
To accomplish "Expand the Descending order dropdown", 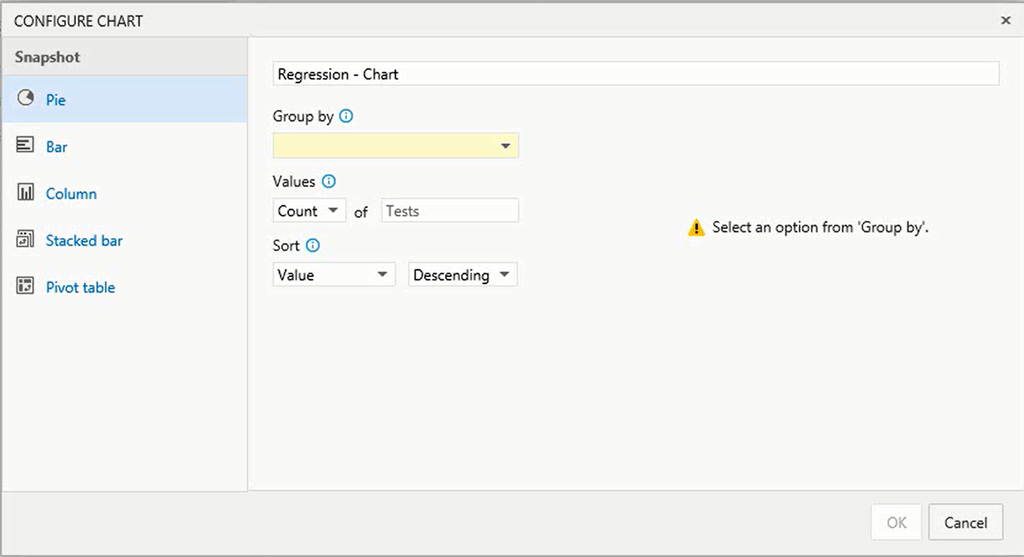I will [463, 275].
